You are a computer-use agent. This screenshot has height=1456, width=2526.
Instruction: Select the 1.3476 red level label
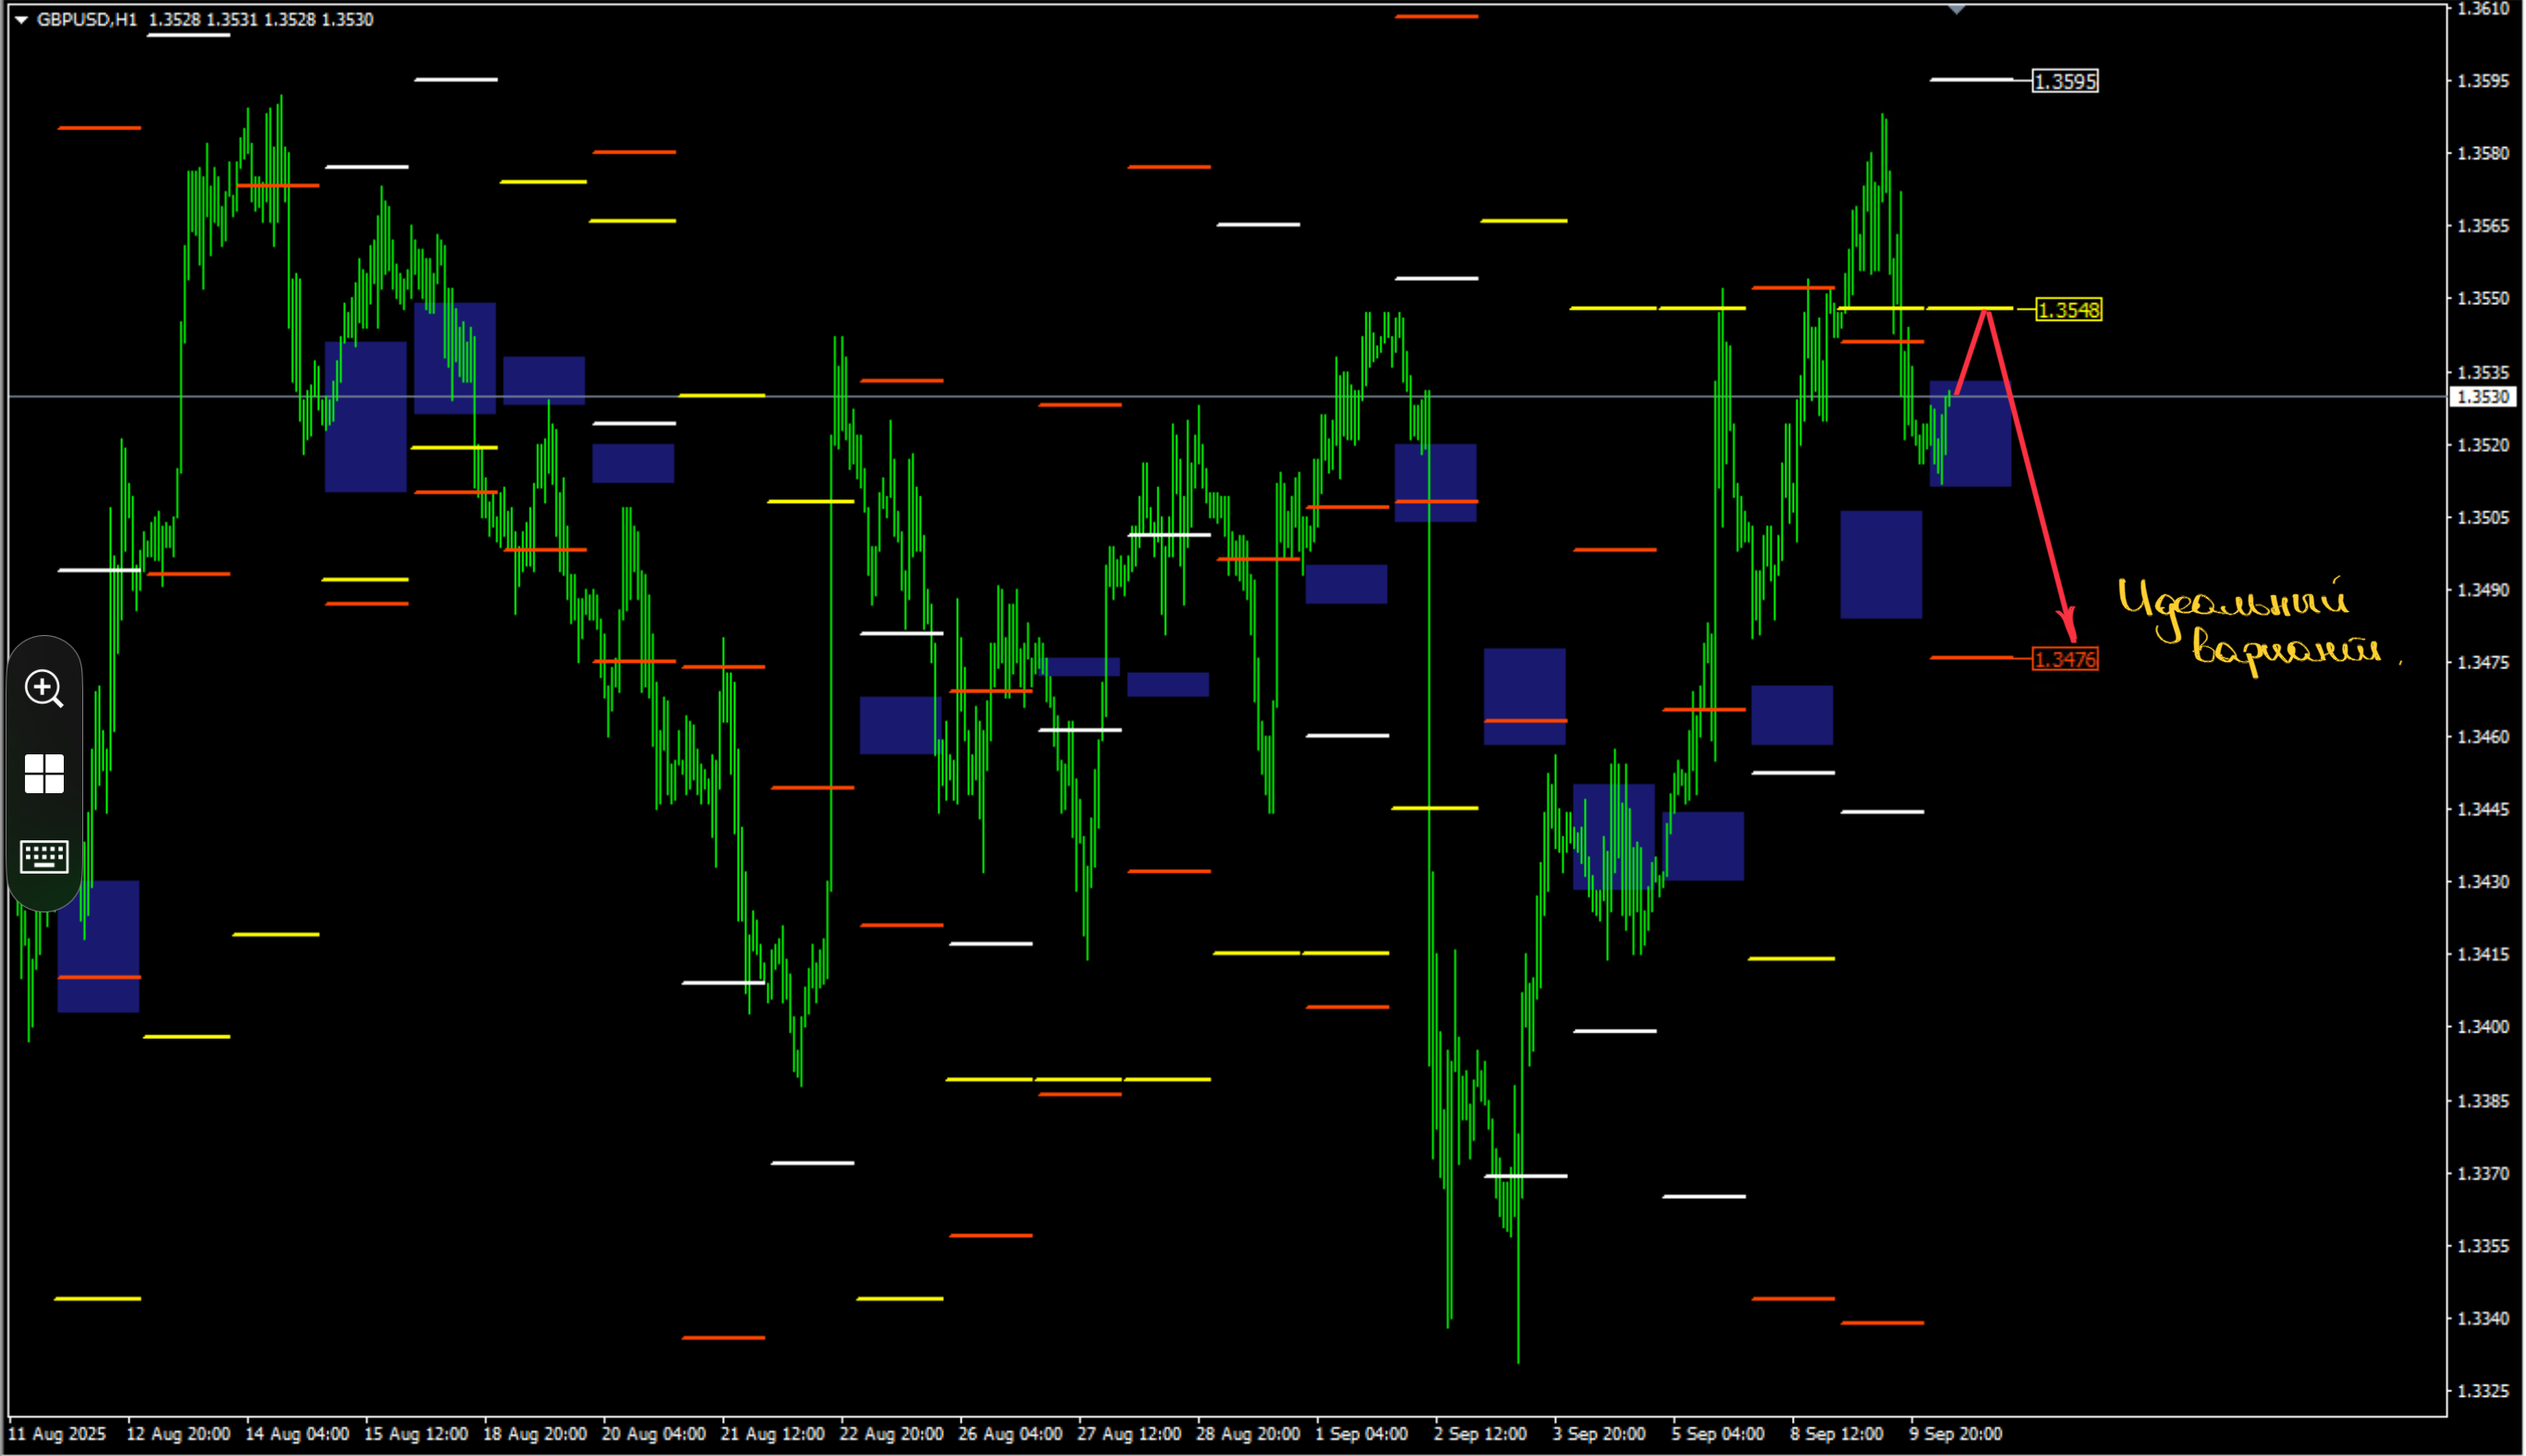(2065, 659)
